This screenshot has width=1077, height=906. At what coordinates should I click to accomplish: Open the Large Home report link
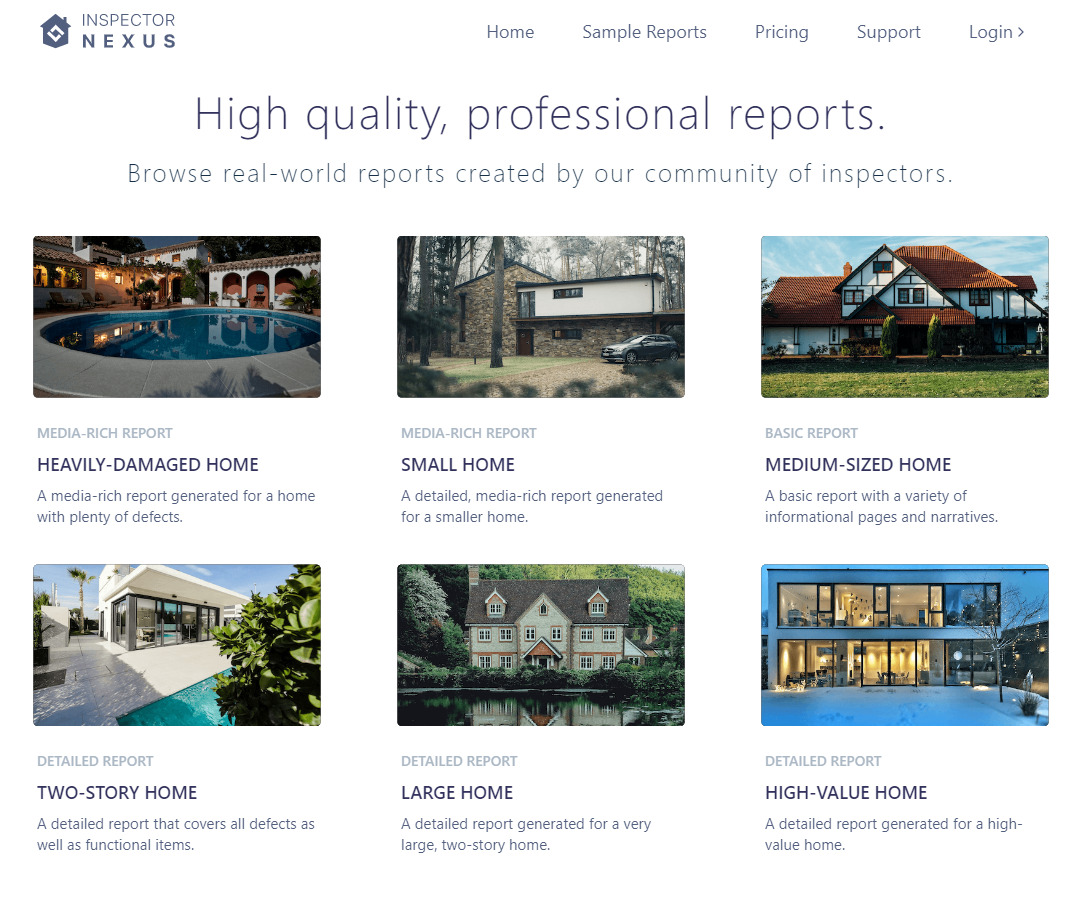click(x=457, y=792)
